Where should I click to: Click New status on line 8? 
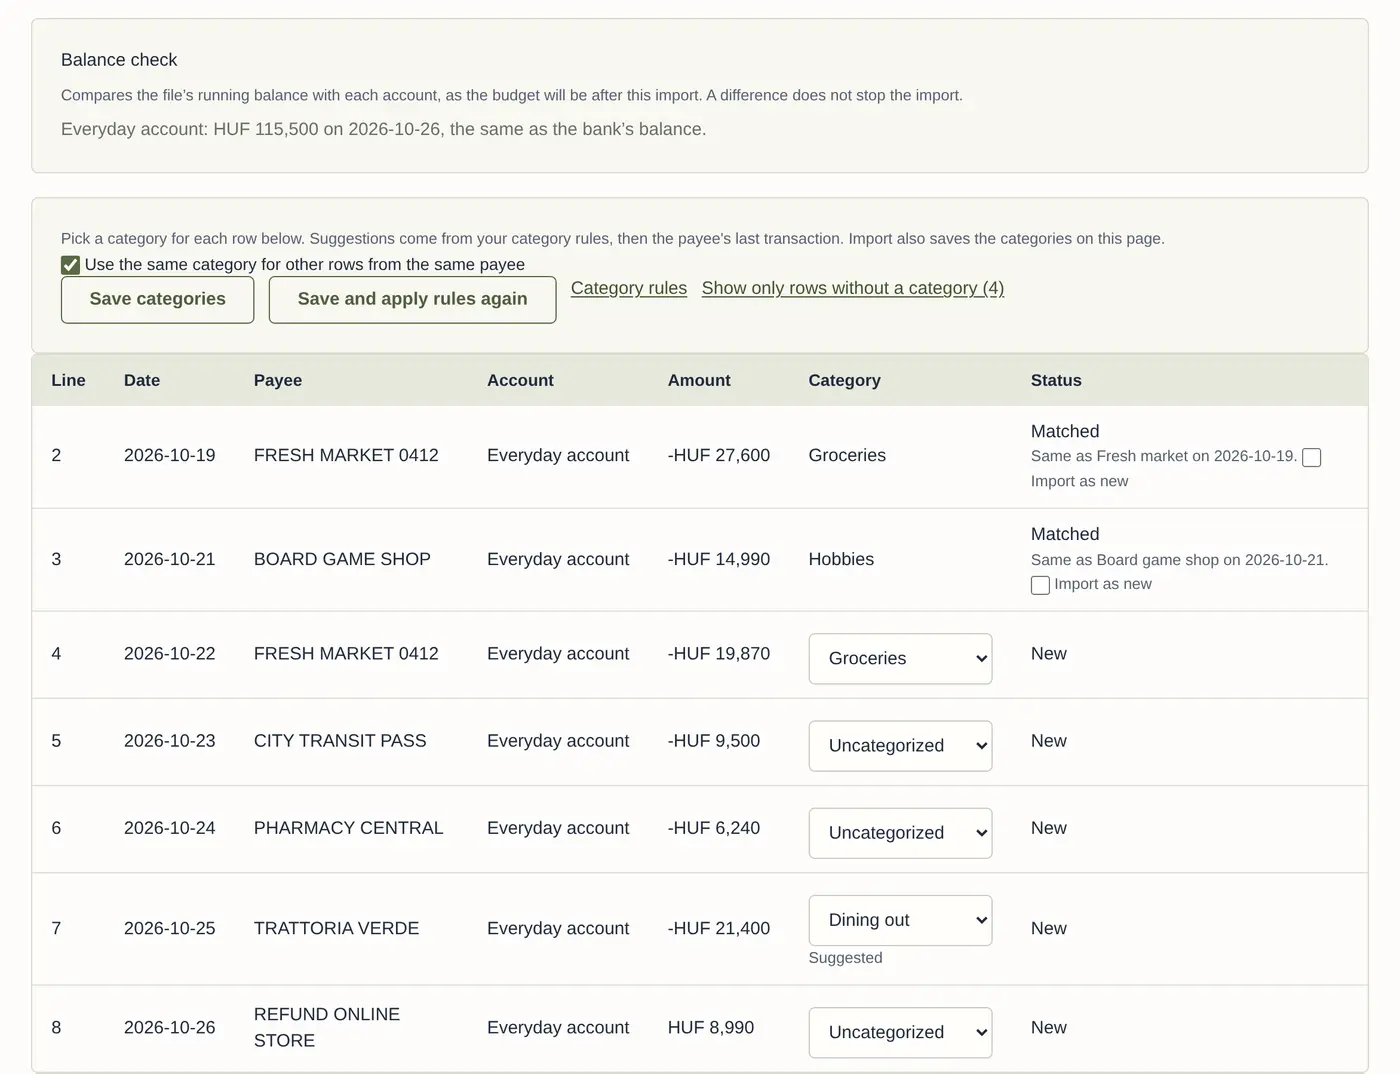coord(1049,1027)
